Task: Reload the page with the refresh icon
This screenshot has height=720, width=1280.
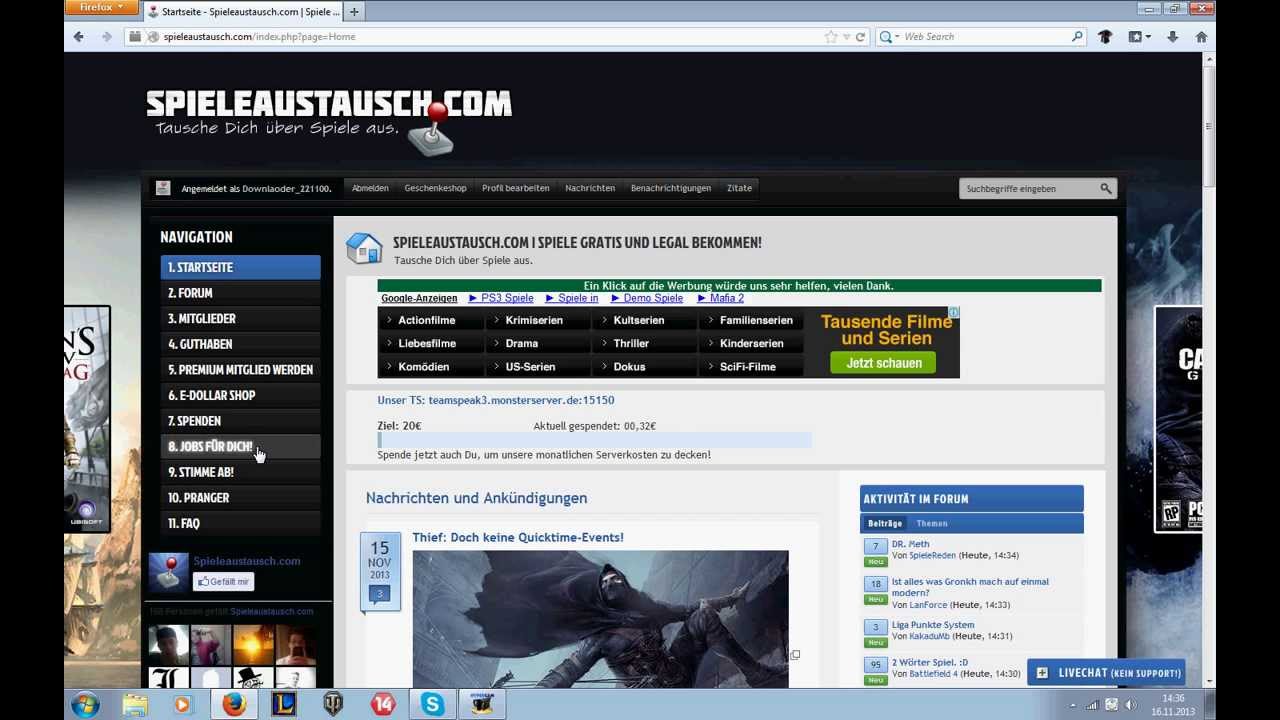Action: coord(860,37)
